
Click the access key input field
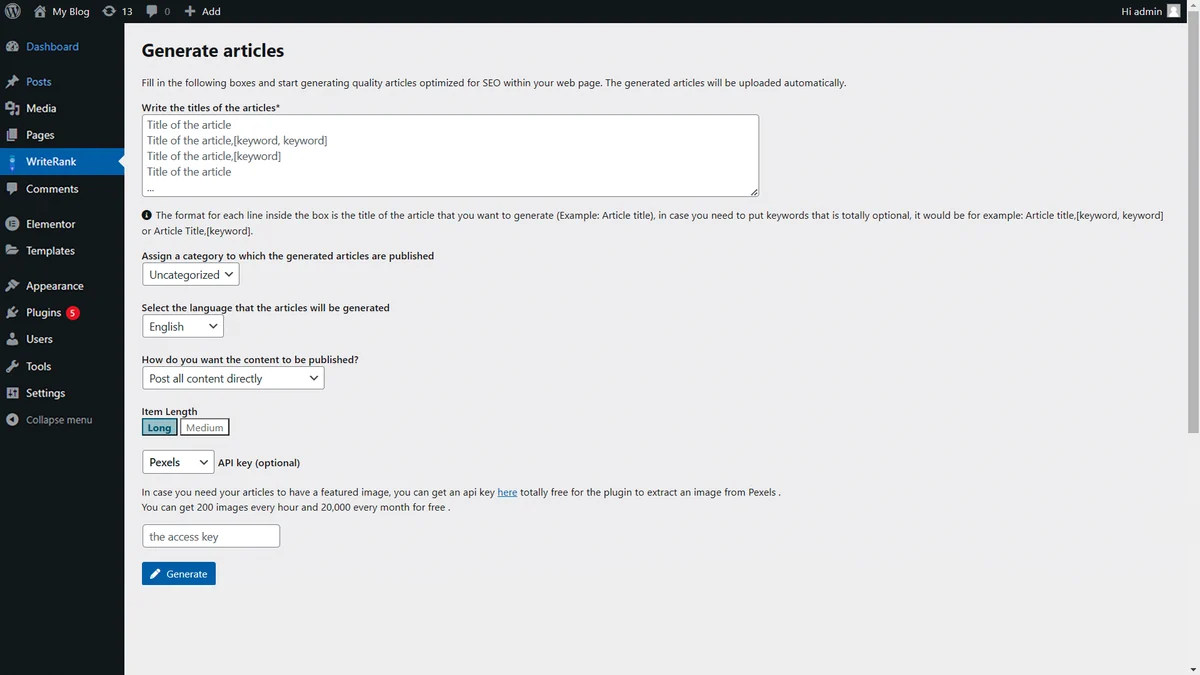(x=211, y=537)
